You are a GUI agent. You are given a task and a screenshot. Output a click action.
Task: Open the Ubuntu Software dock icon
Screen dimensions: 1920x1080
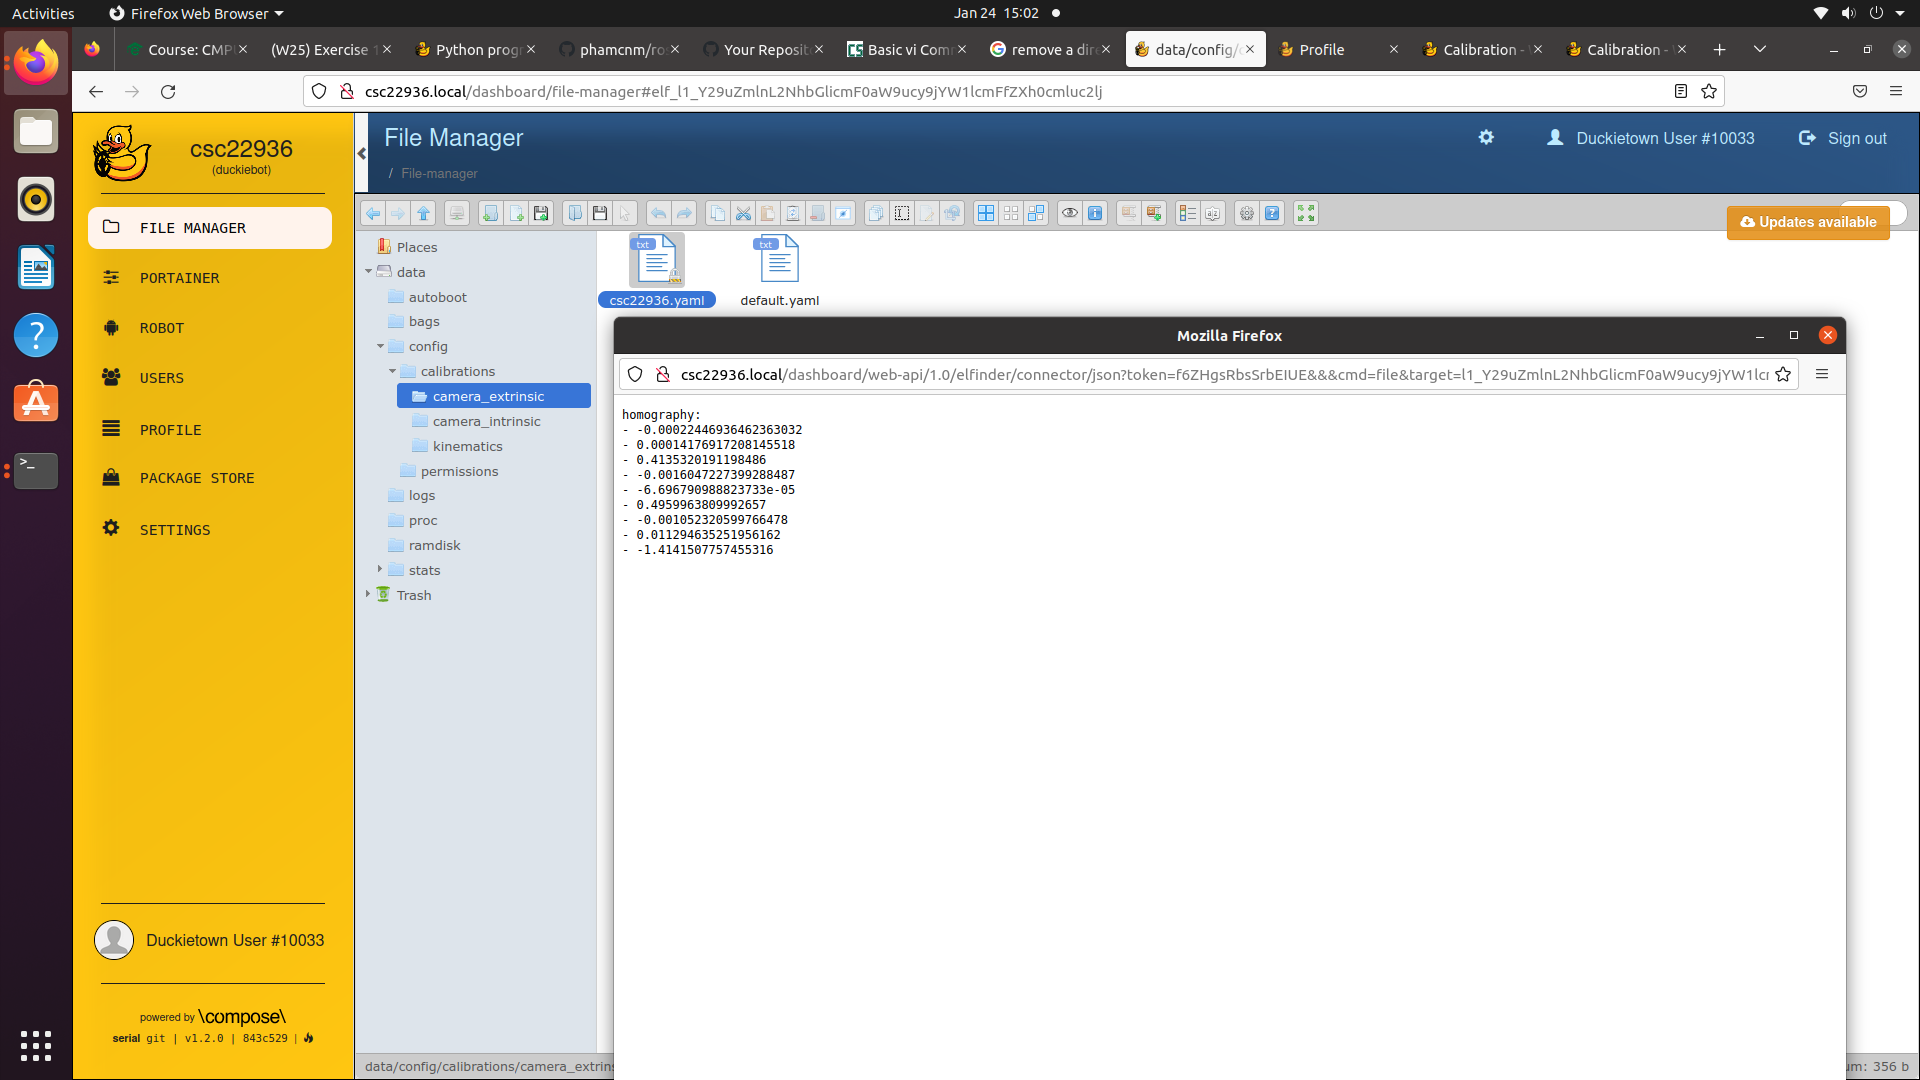pyautogui.click(x=36, y=402)
